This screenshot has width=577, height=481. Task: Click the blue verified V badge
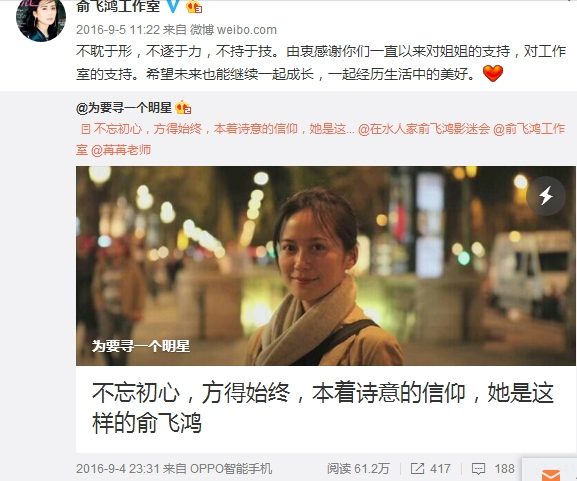(173, 6)
